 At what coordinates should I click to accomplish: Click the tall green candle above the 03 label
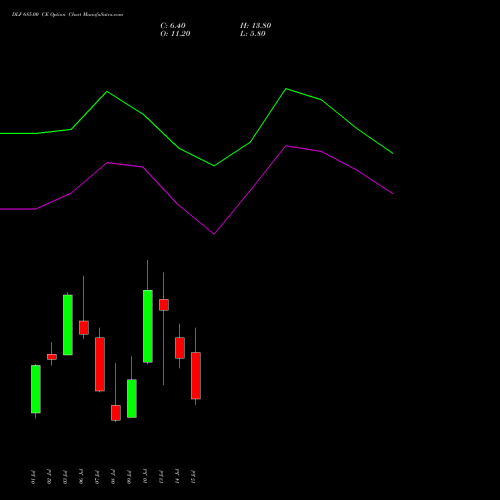click(68, 325)
